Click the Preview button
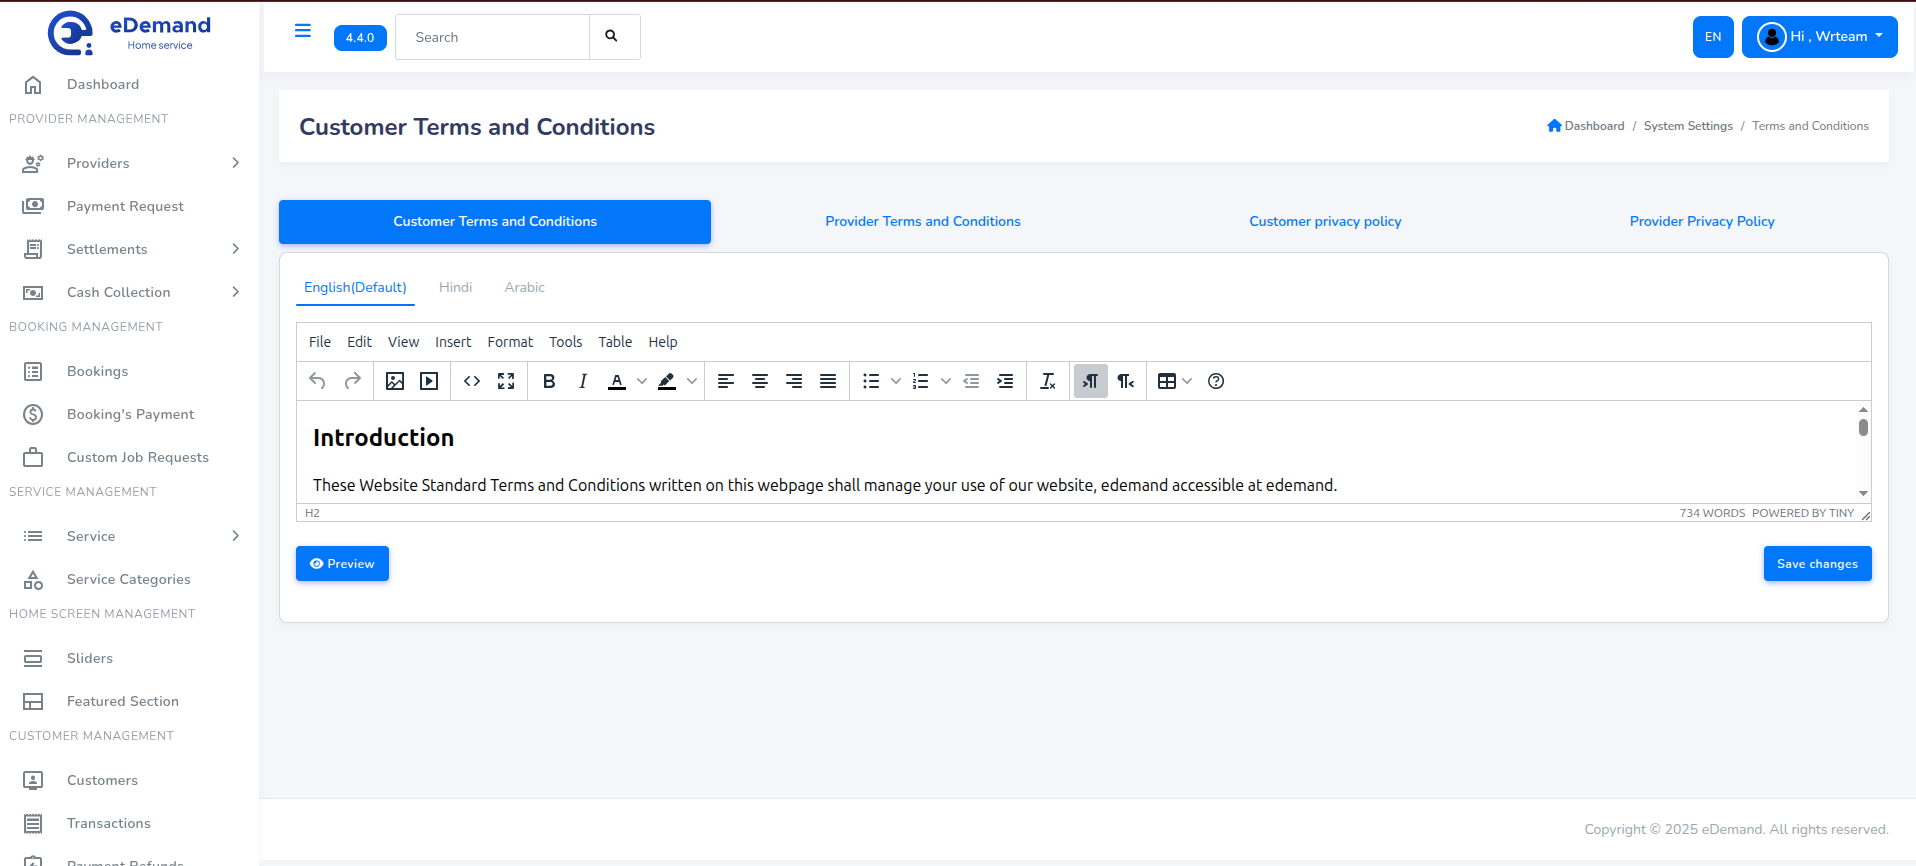Image resolution: width=1916 pixels, height=866 pixels. click(x=342, y=564)
